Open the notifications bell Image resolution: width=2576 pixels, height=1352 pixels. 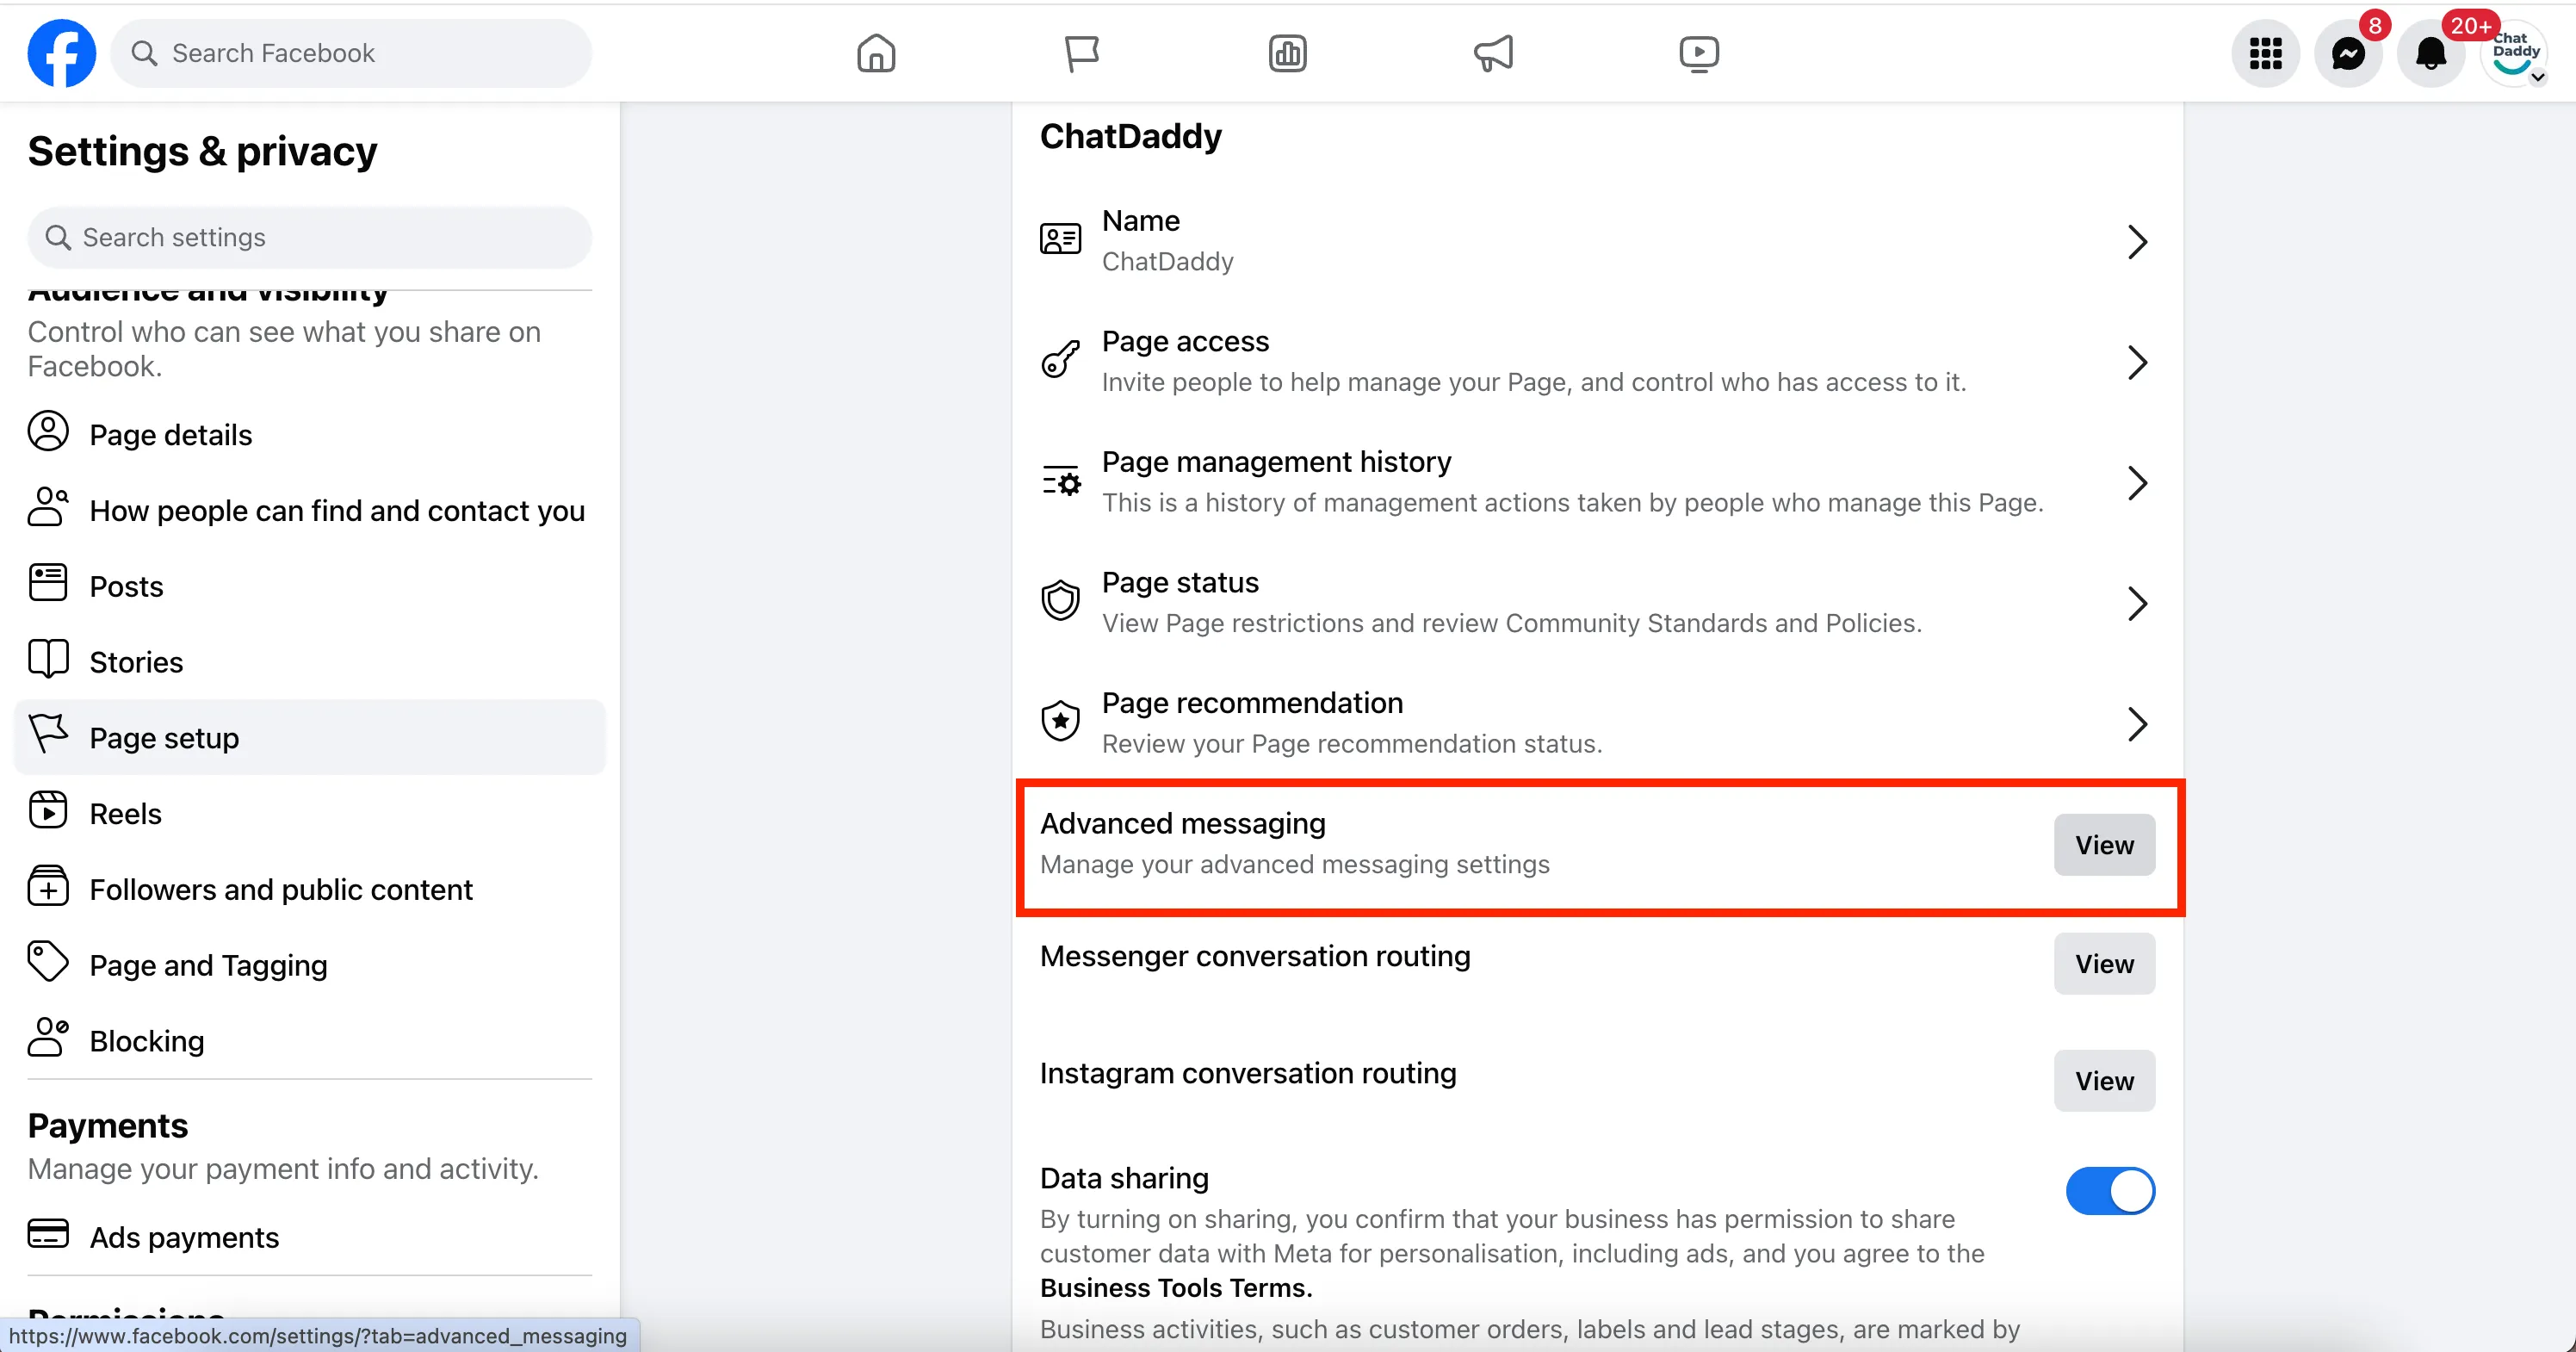pyautogui.click(x=2431, y=53)
